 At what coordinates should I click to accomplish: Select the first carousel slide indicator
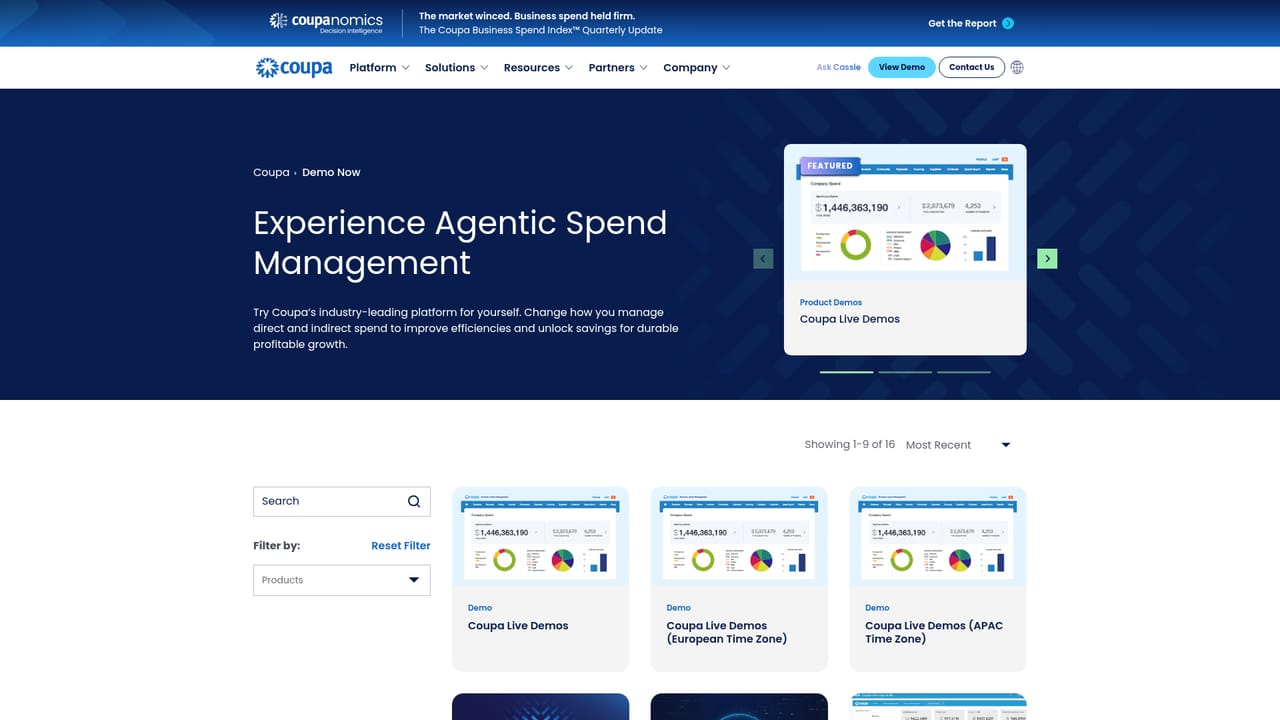847,372
